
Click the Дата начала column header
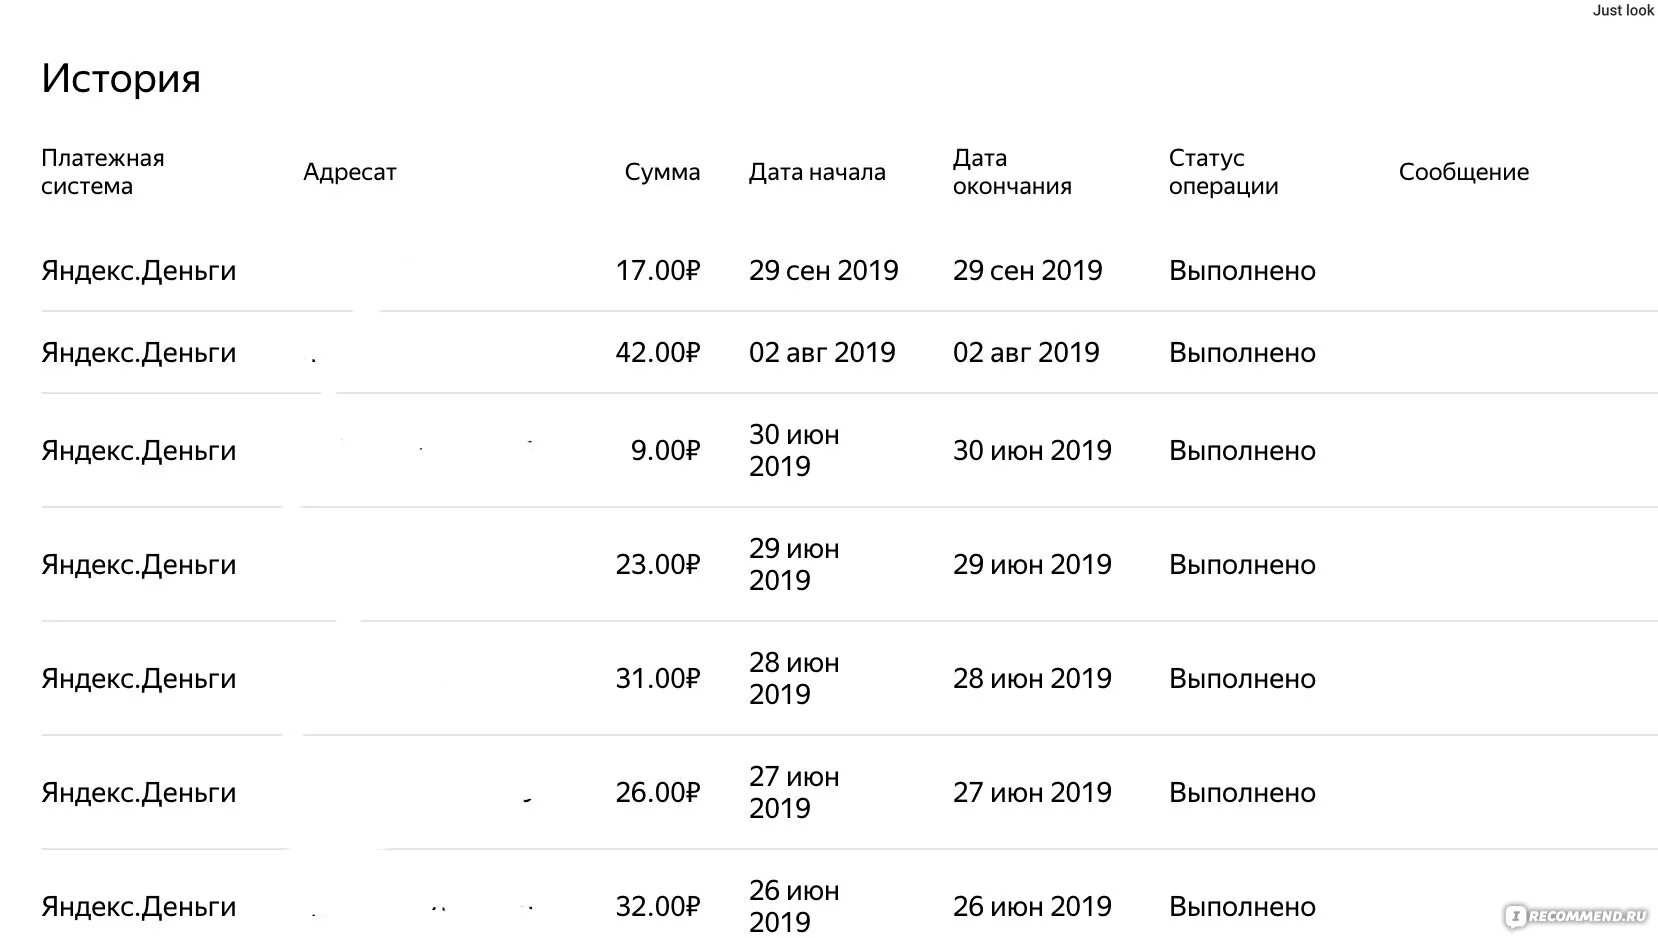click(817, 172)
